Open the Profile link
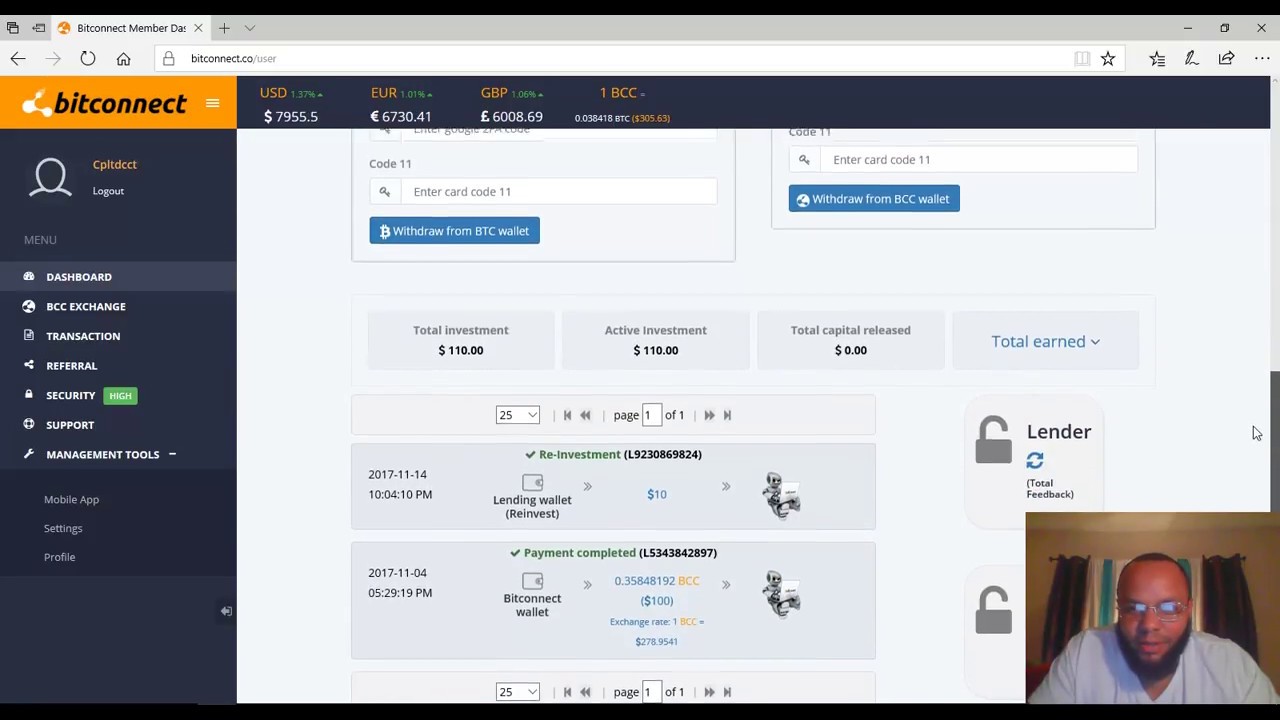Screen dimensions: 1280x720 (59, 557)
